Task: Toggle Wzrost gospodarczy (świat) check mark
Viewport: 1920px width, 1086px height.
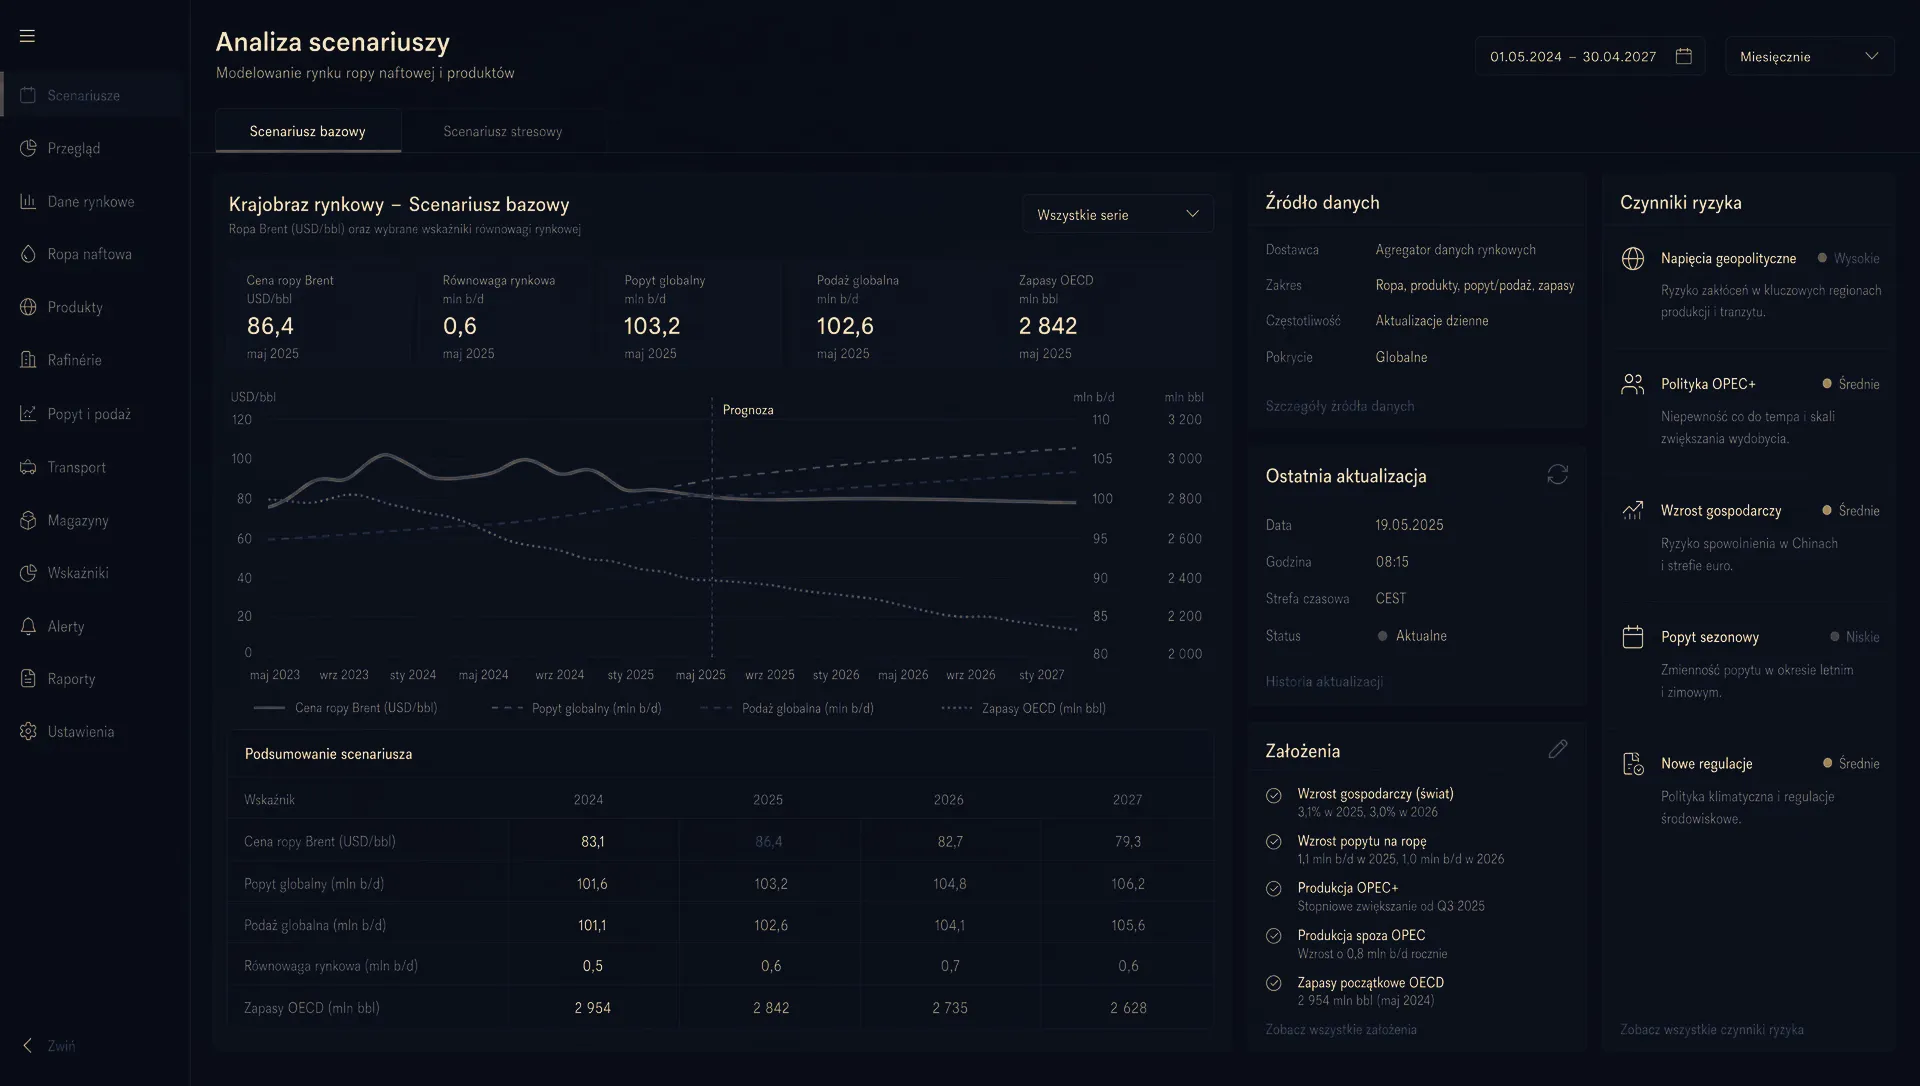Action: click(1274, 796)
